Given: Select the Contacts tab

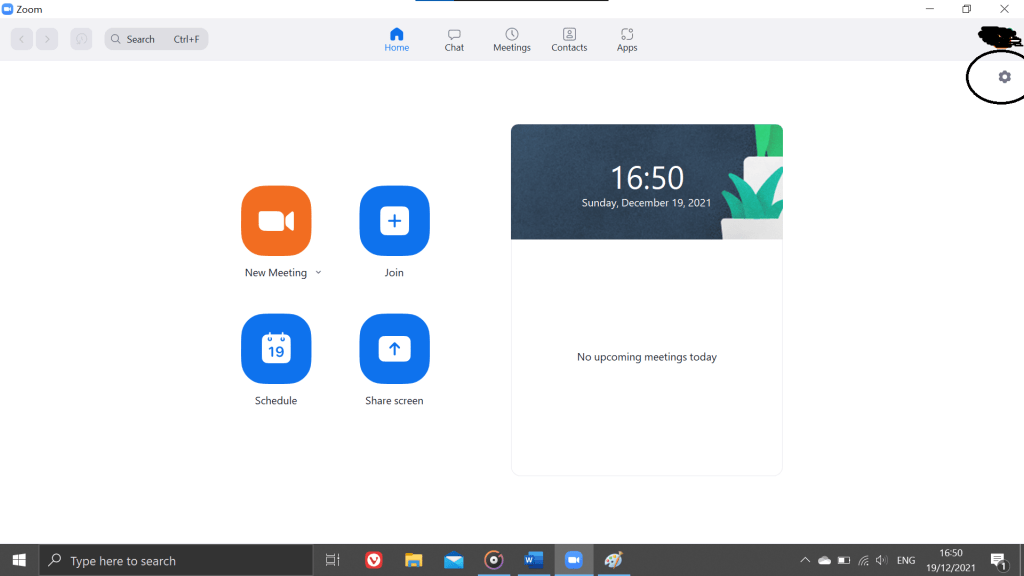Looking at the screenshot, I should [569, 40].
